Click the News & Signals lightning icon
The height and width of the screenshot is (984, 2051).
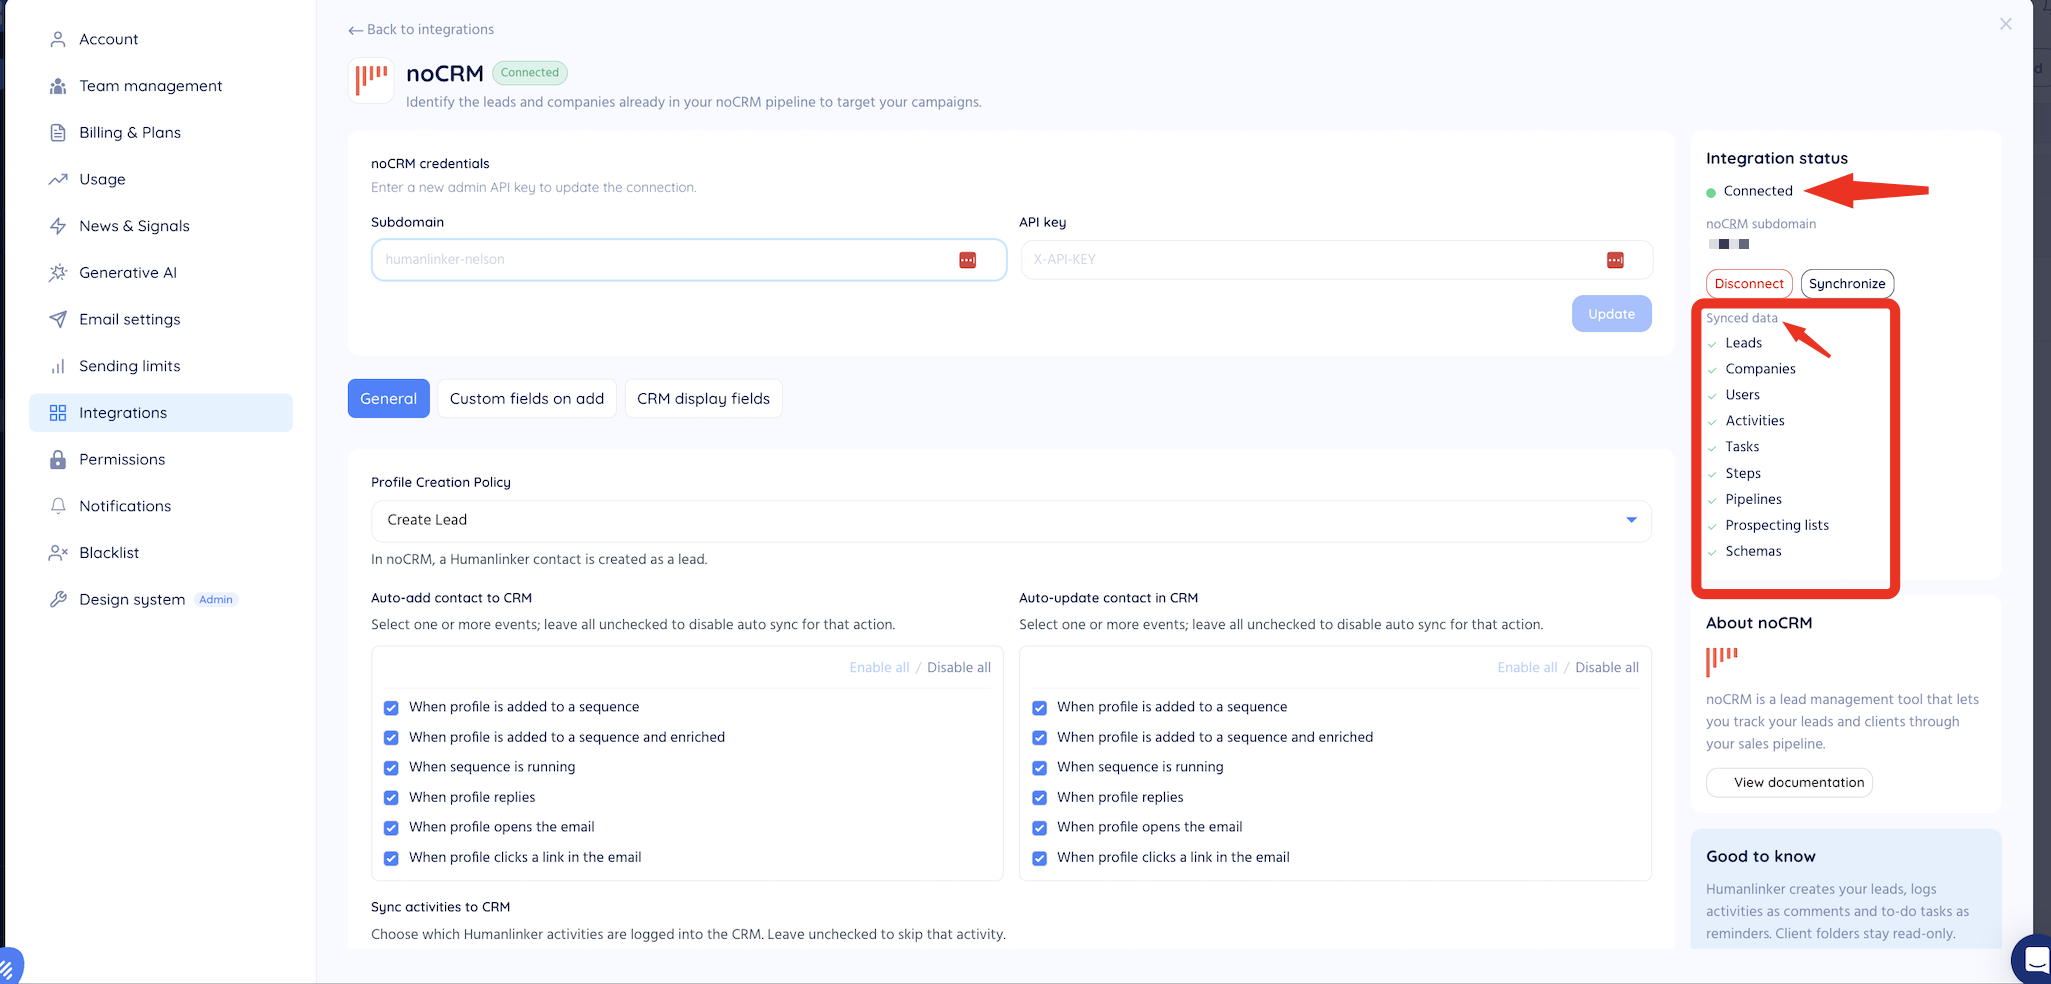coord(58,226)
